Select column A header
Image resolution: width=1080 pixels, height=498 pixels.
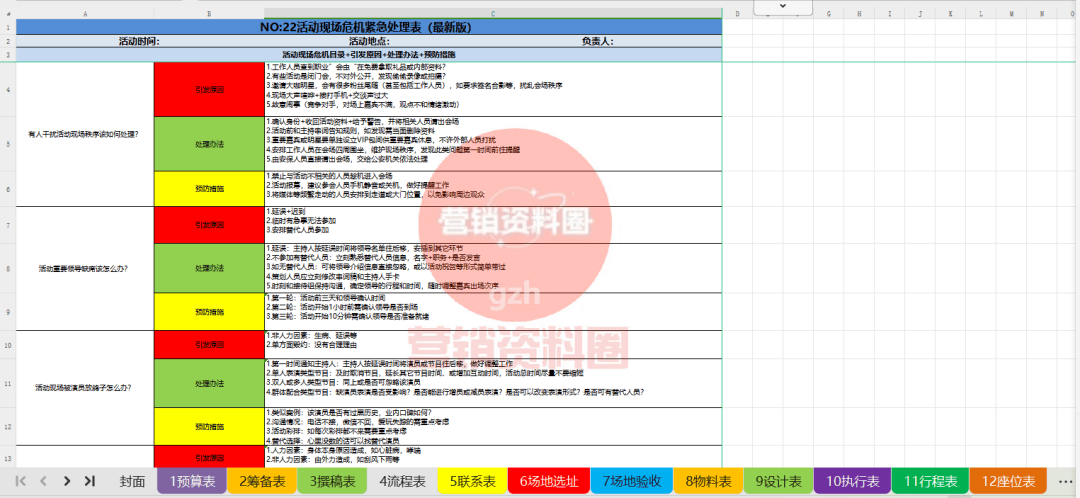coord(85,14)
